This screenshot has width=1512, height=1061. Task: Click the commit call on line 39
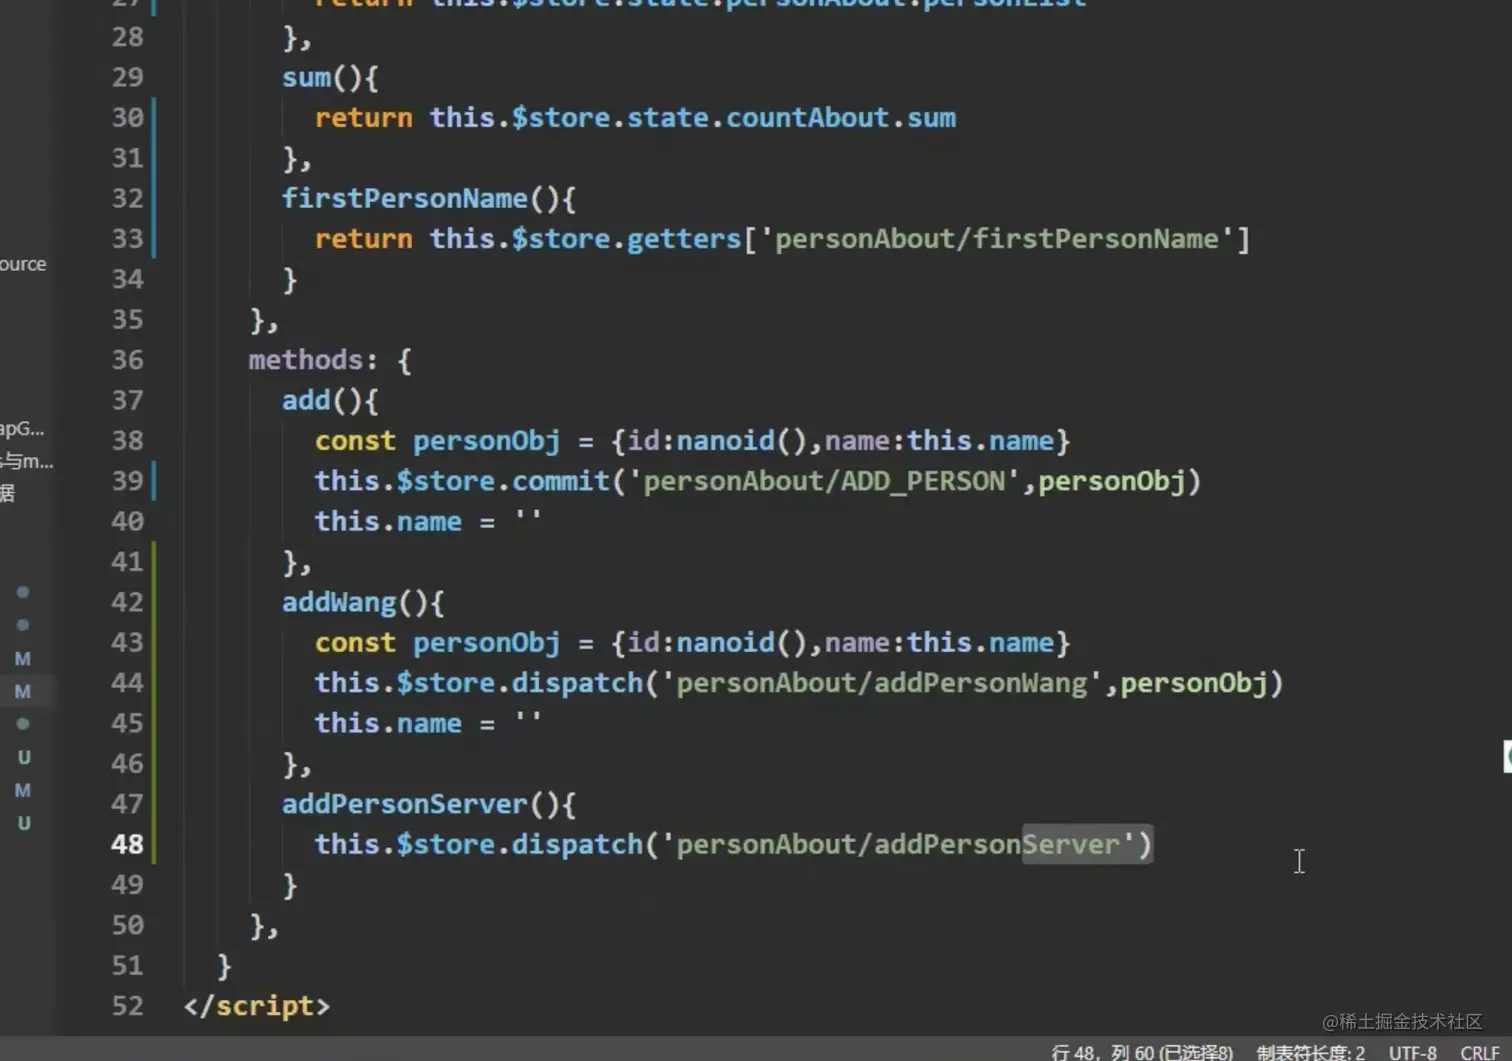point(561,481)
